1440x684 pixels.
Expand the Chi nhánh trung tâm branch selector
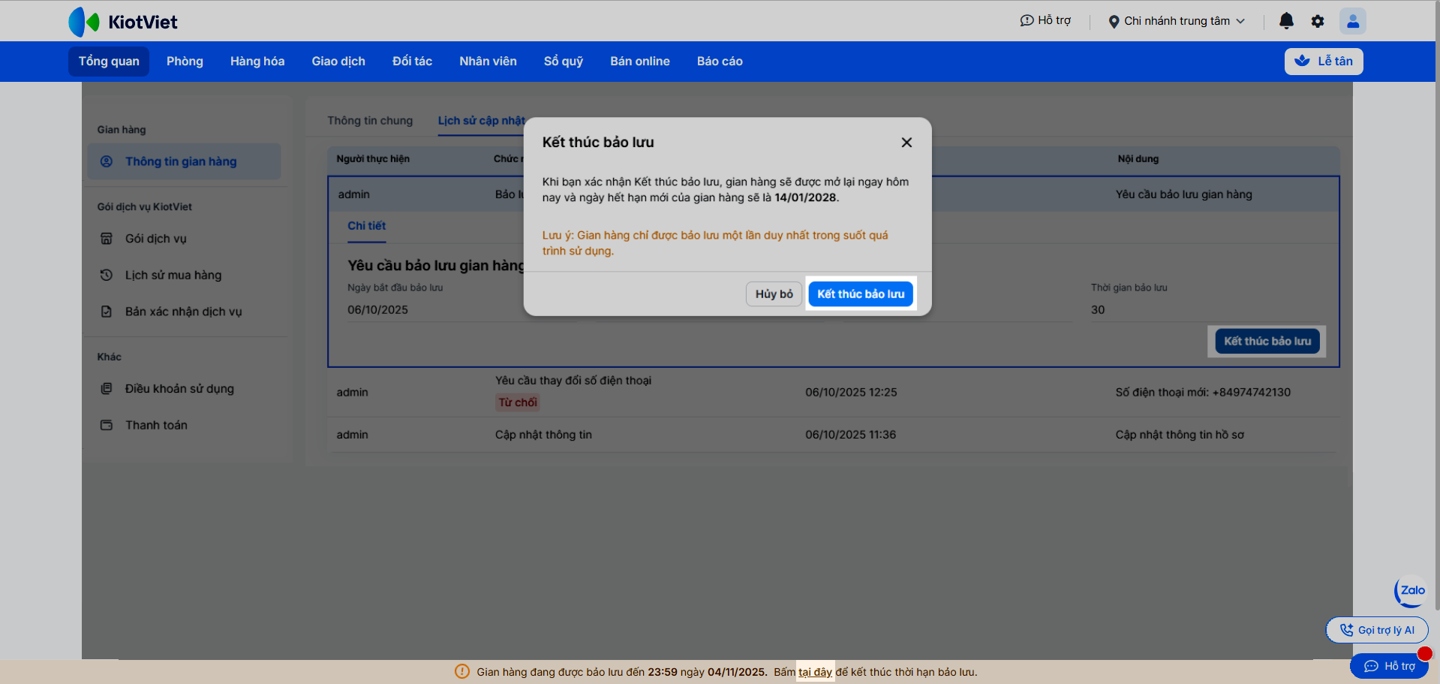click(1177, 21)
